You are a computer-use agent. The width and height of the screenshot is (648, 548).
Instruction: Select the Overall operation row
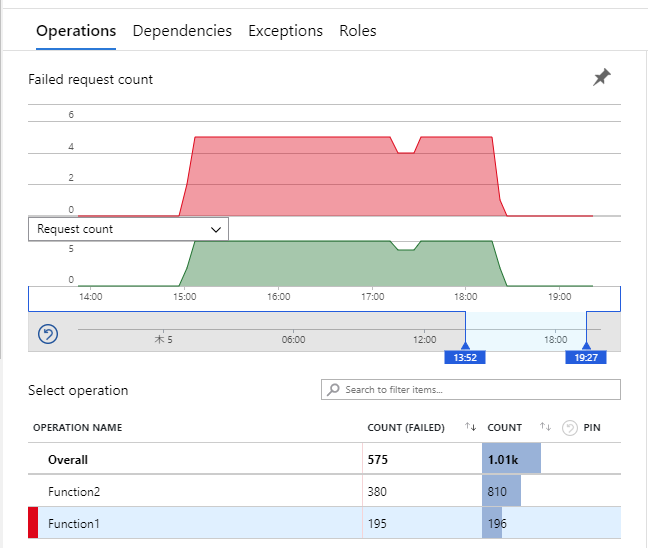coord(324,459)
